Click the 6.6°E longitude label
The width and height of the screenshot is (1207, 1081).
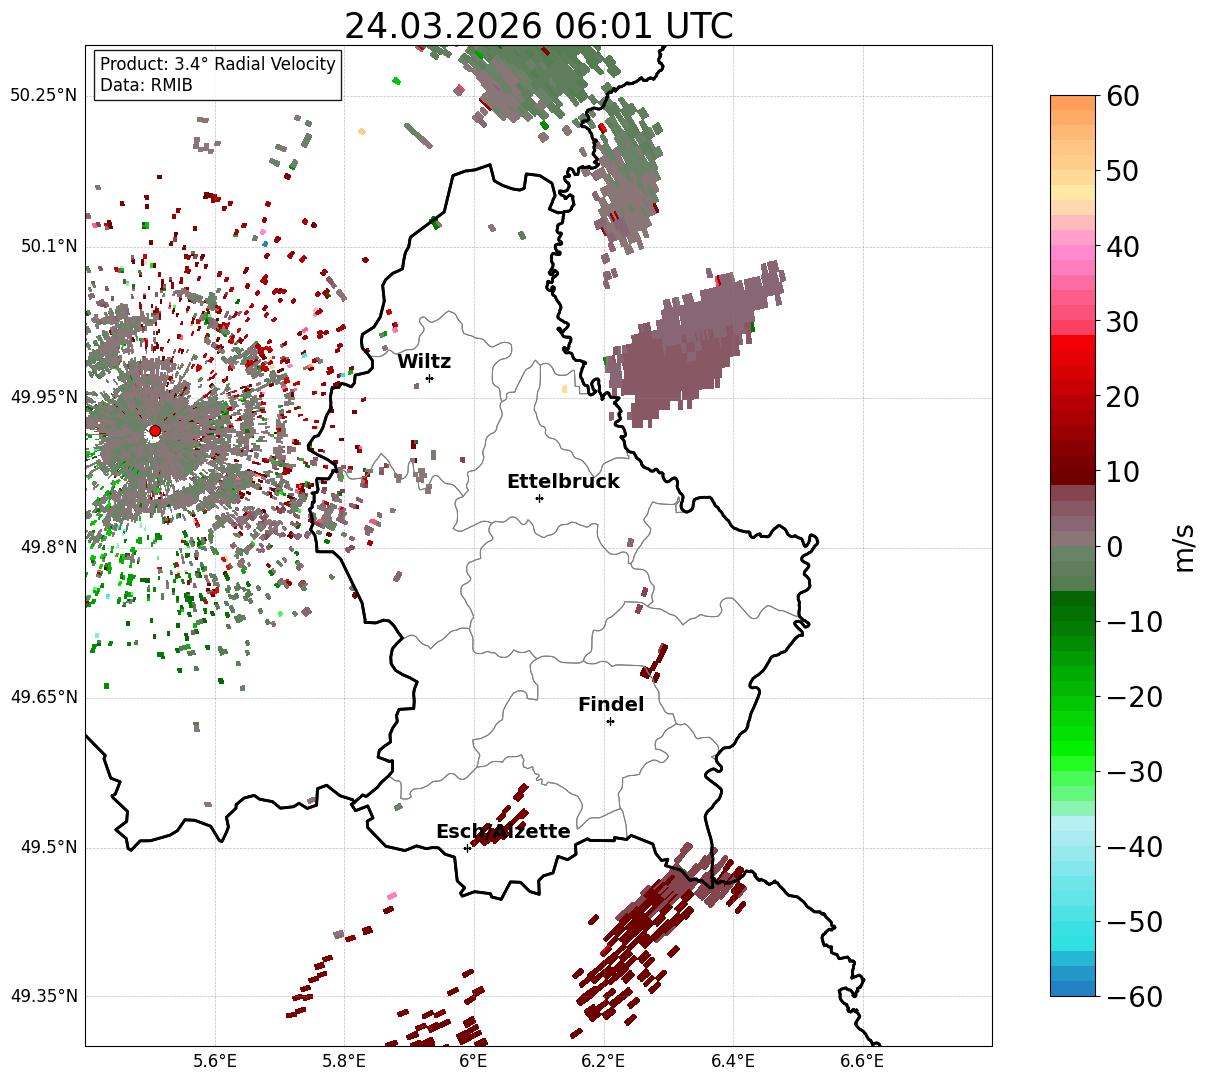pyautogui.click(x=862, y=1061)
